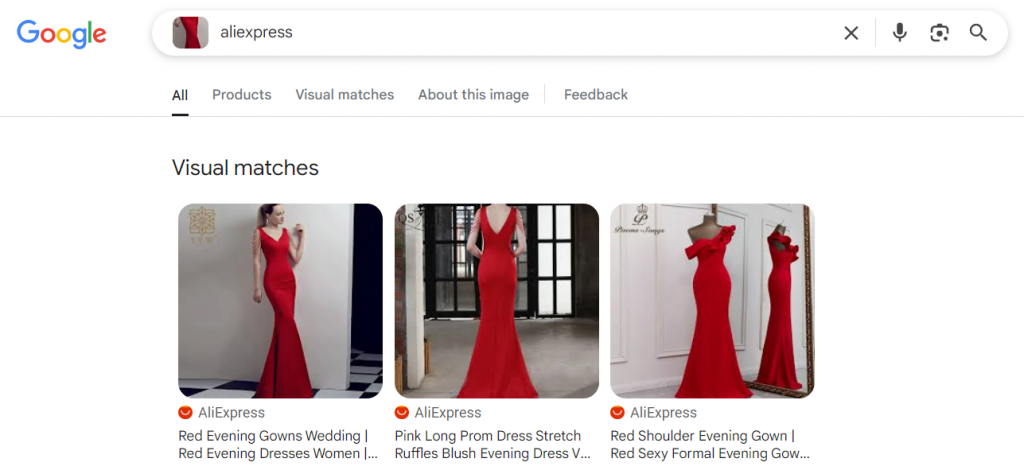
Task: Clear the search query with the X
Action: pos(851,33)
